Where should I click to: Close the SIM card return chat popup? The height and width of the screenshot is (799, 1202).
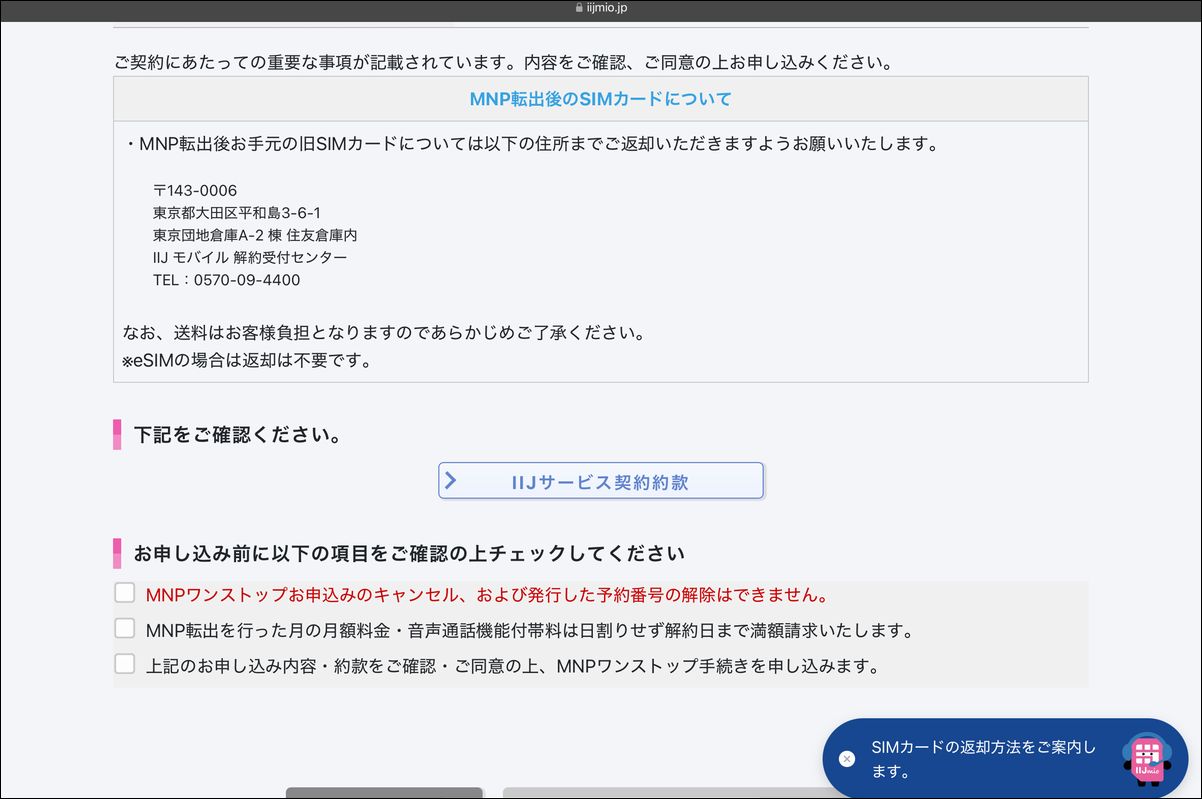[847, 759]
